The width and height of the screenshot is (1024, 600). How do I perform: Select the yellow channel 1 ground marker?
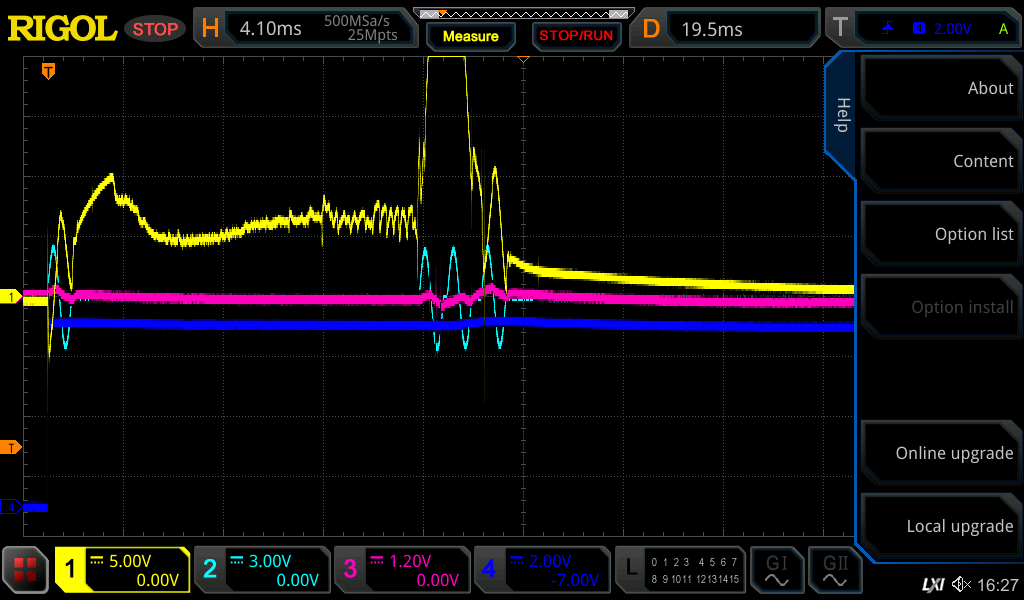(10, 297)
